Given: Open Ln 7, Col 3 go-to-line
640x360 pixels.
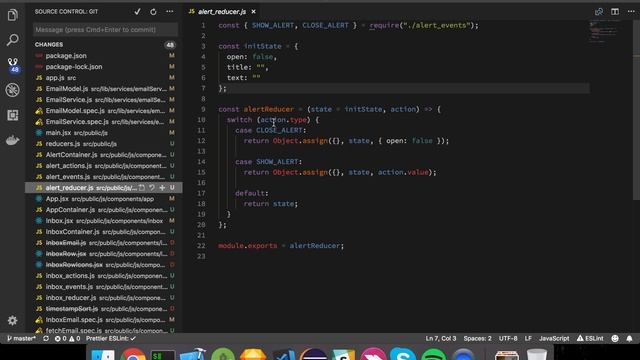Looking at the screenshot, I should [441, 338].
